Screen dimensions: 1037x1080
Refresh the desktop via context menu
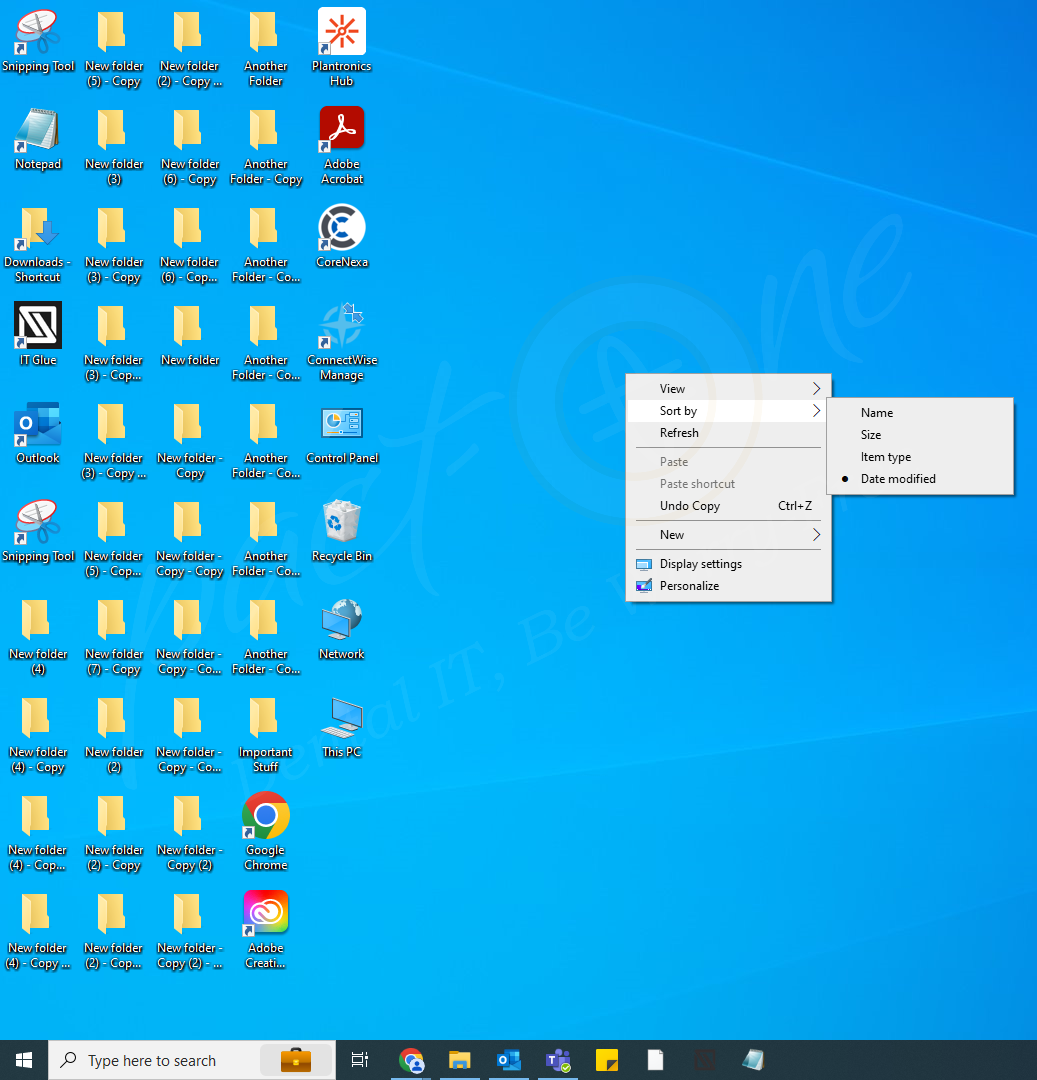(x=679, y=432)
